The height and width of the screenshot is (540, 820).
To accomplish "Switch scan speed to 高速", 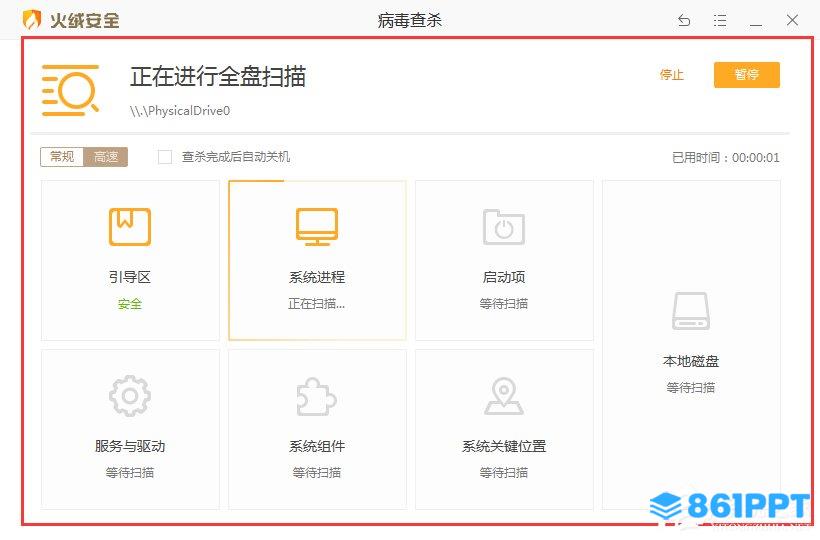I will 106,157.
